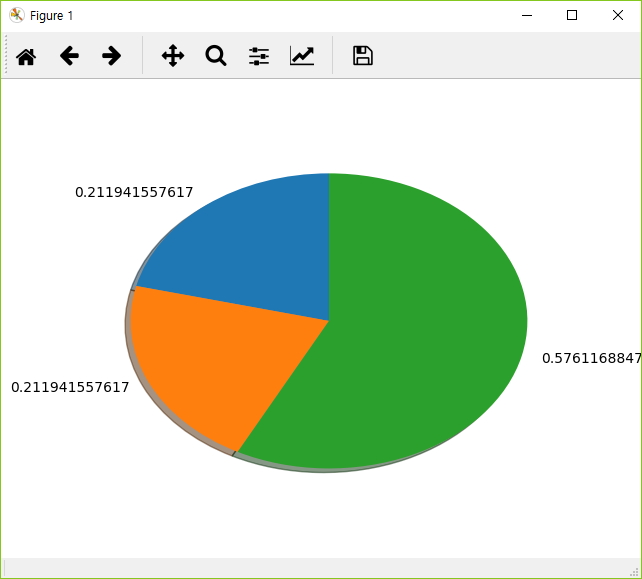Click the 0.211941557617 label above the blue slice
Viewport: 642px width, 579px height.
[134, 192]
